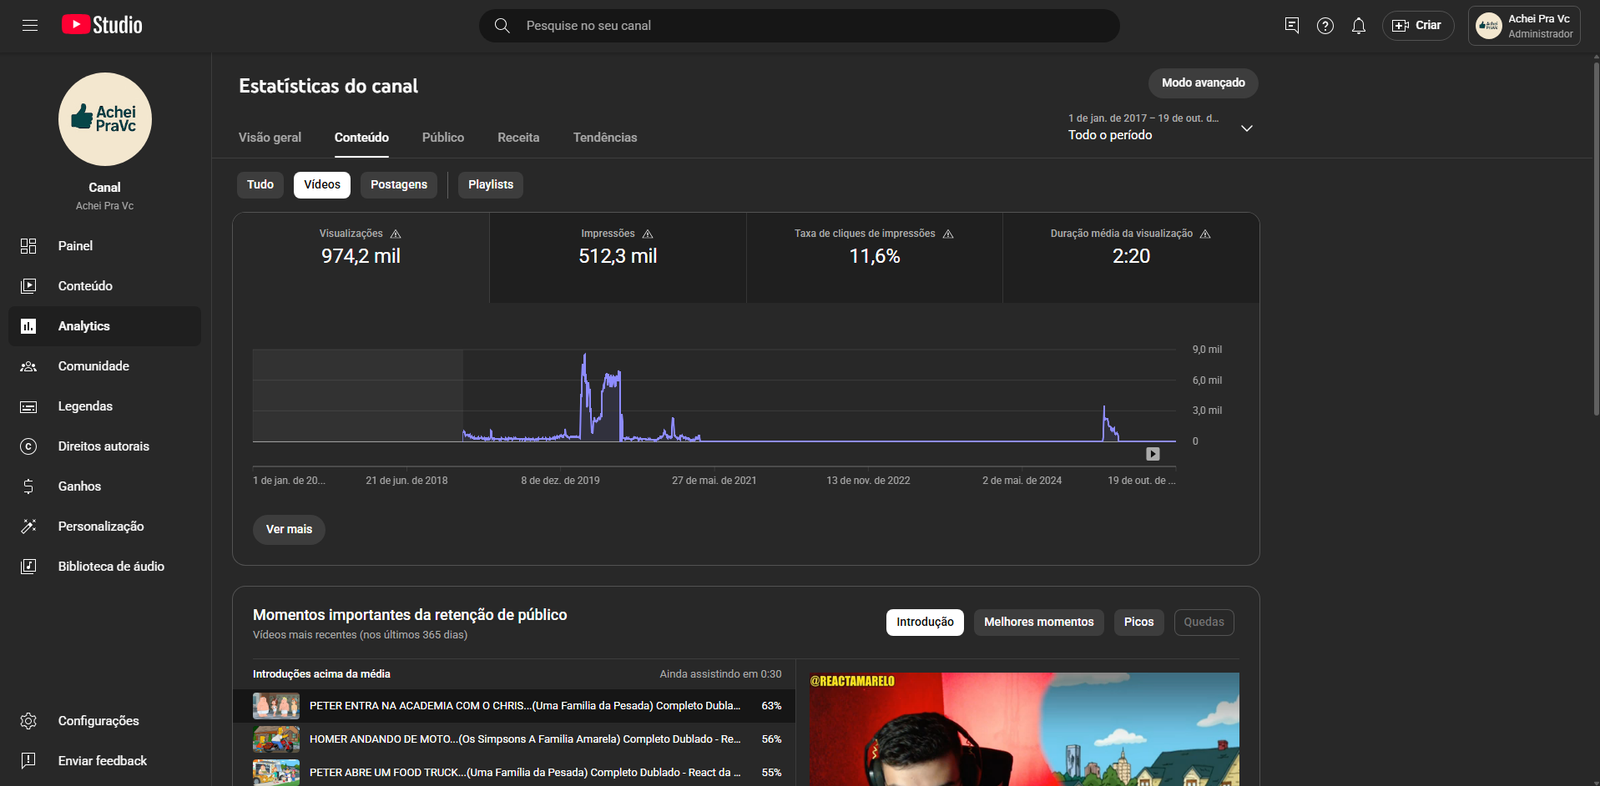Open the PETER ABRE UM FOOD TRUCK video row
The width and height of the screenshot is (1600, 786).
514,772
